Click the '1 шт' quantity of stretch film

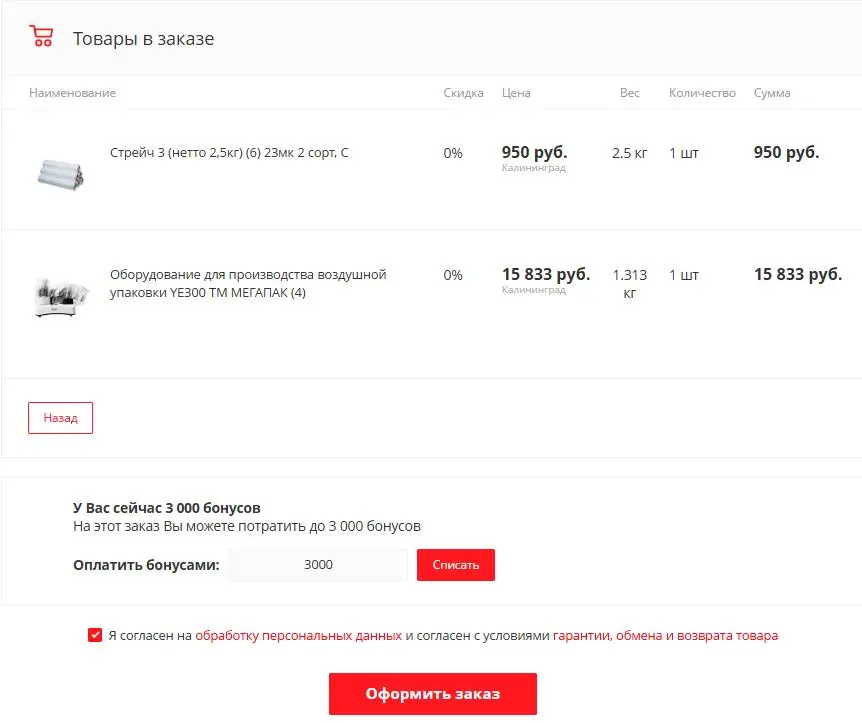coord(684,153)
